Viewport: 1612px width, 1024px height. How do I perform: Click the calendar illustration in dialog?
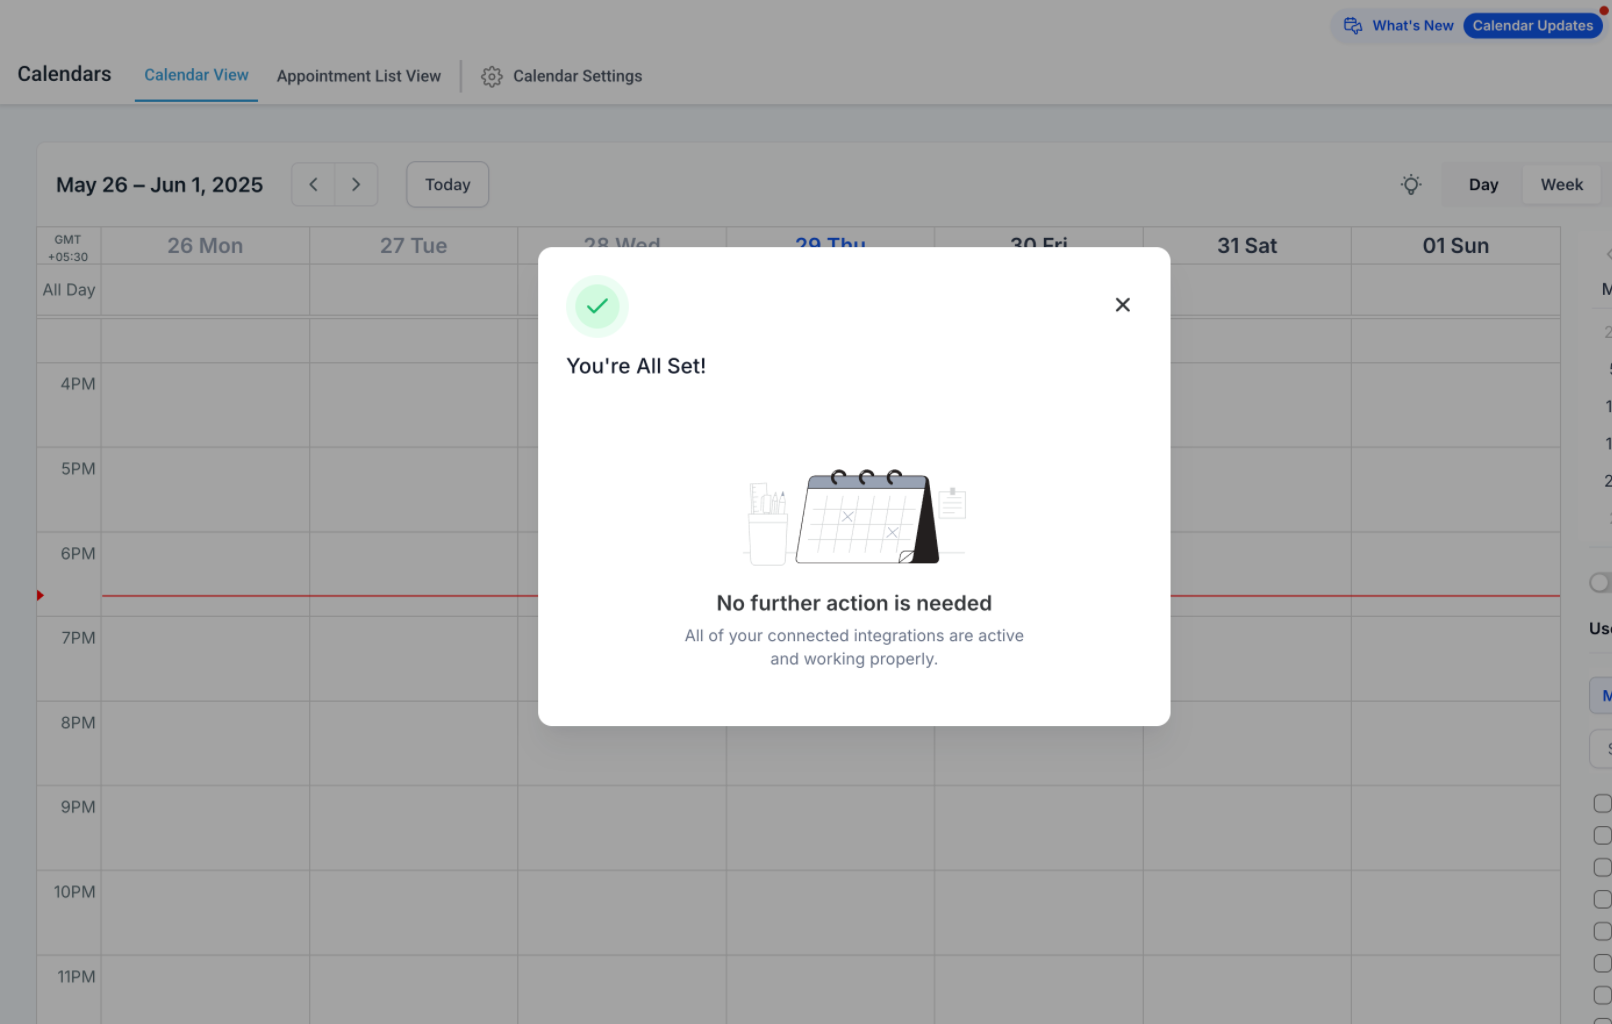pos(855,516)
